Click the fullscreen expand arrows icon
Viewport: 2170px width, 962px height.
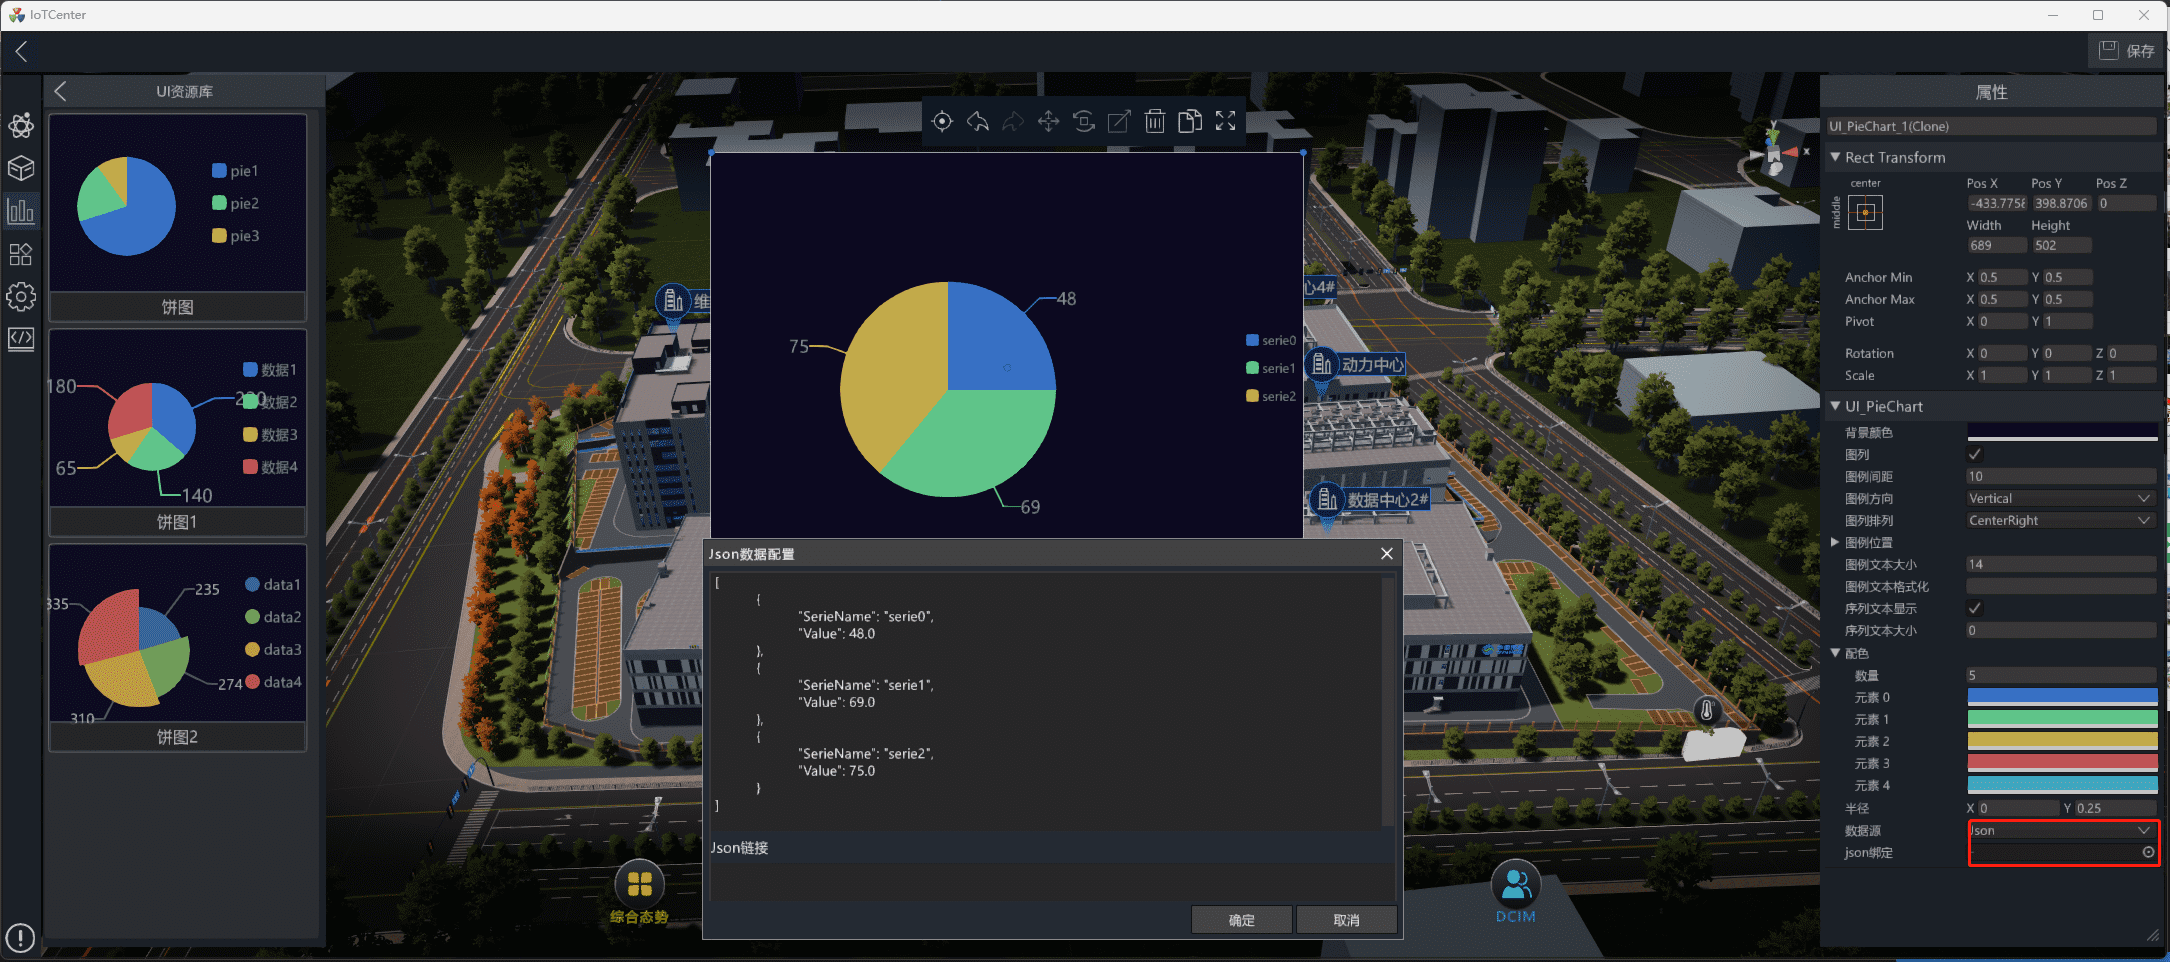click(1225, 122)
